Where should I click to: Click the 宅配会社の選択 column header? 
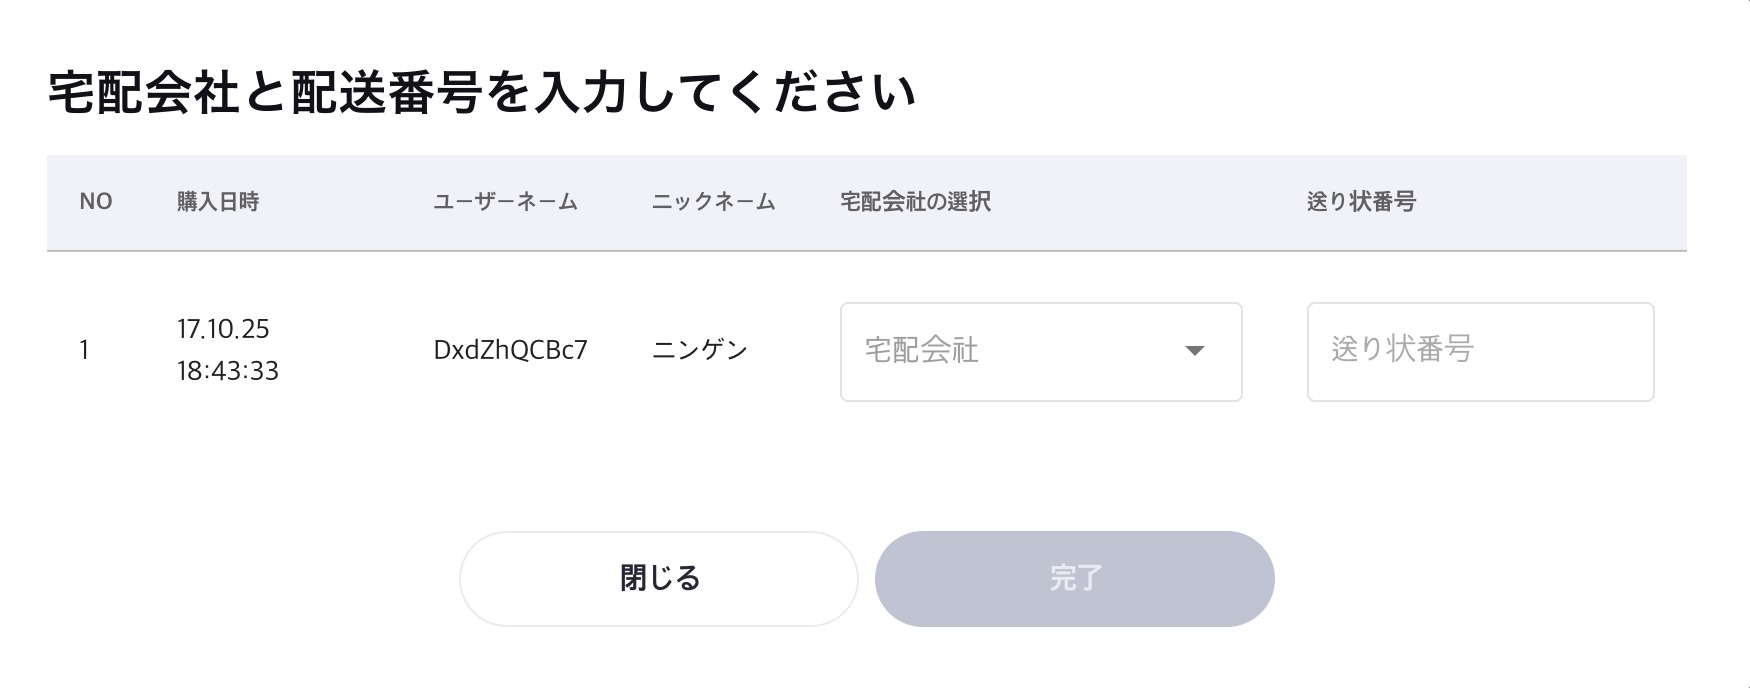pos(913,199)
